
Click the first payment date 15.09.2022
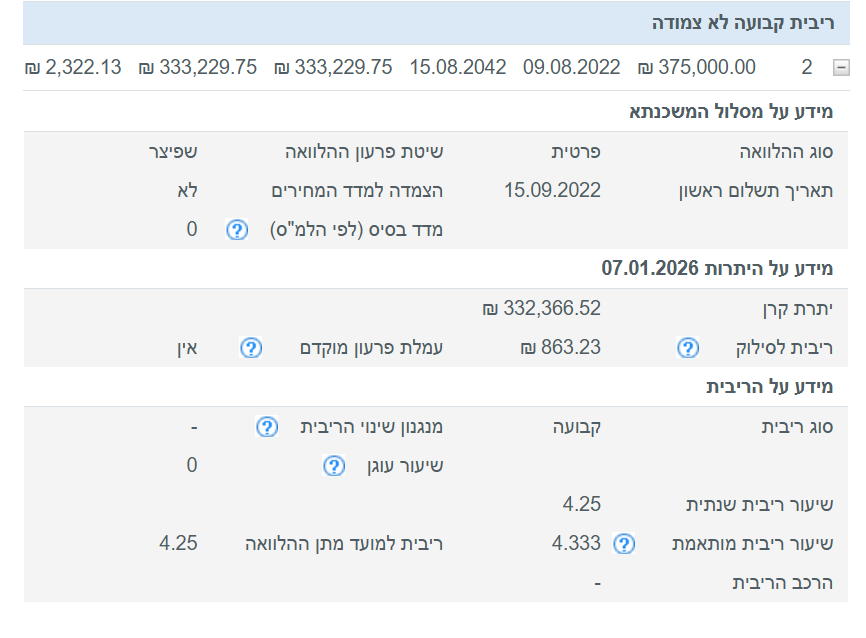552,190
